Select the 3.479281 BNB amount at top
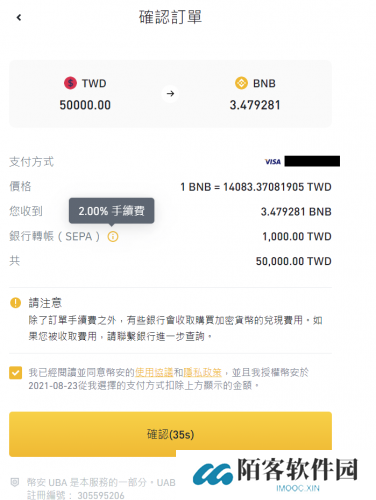The image size is (376, 500). [x=255, y=105]
